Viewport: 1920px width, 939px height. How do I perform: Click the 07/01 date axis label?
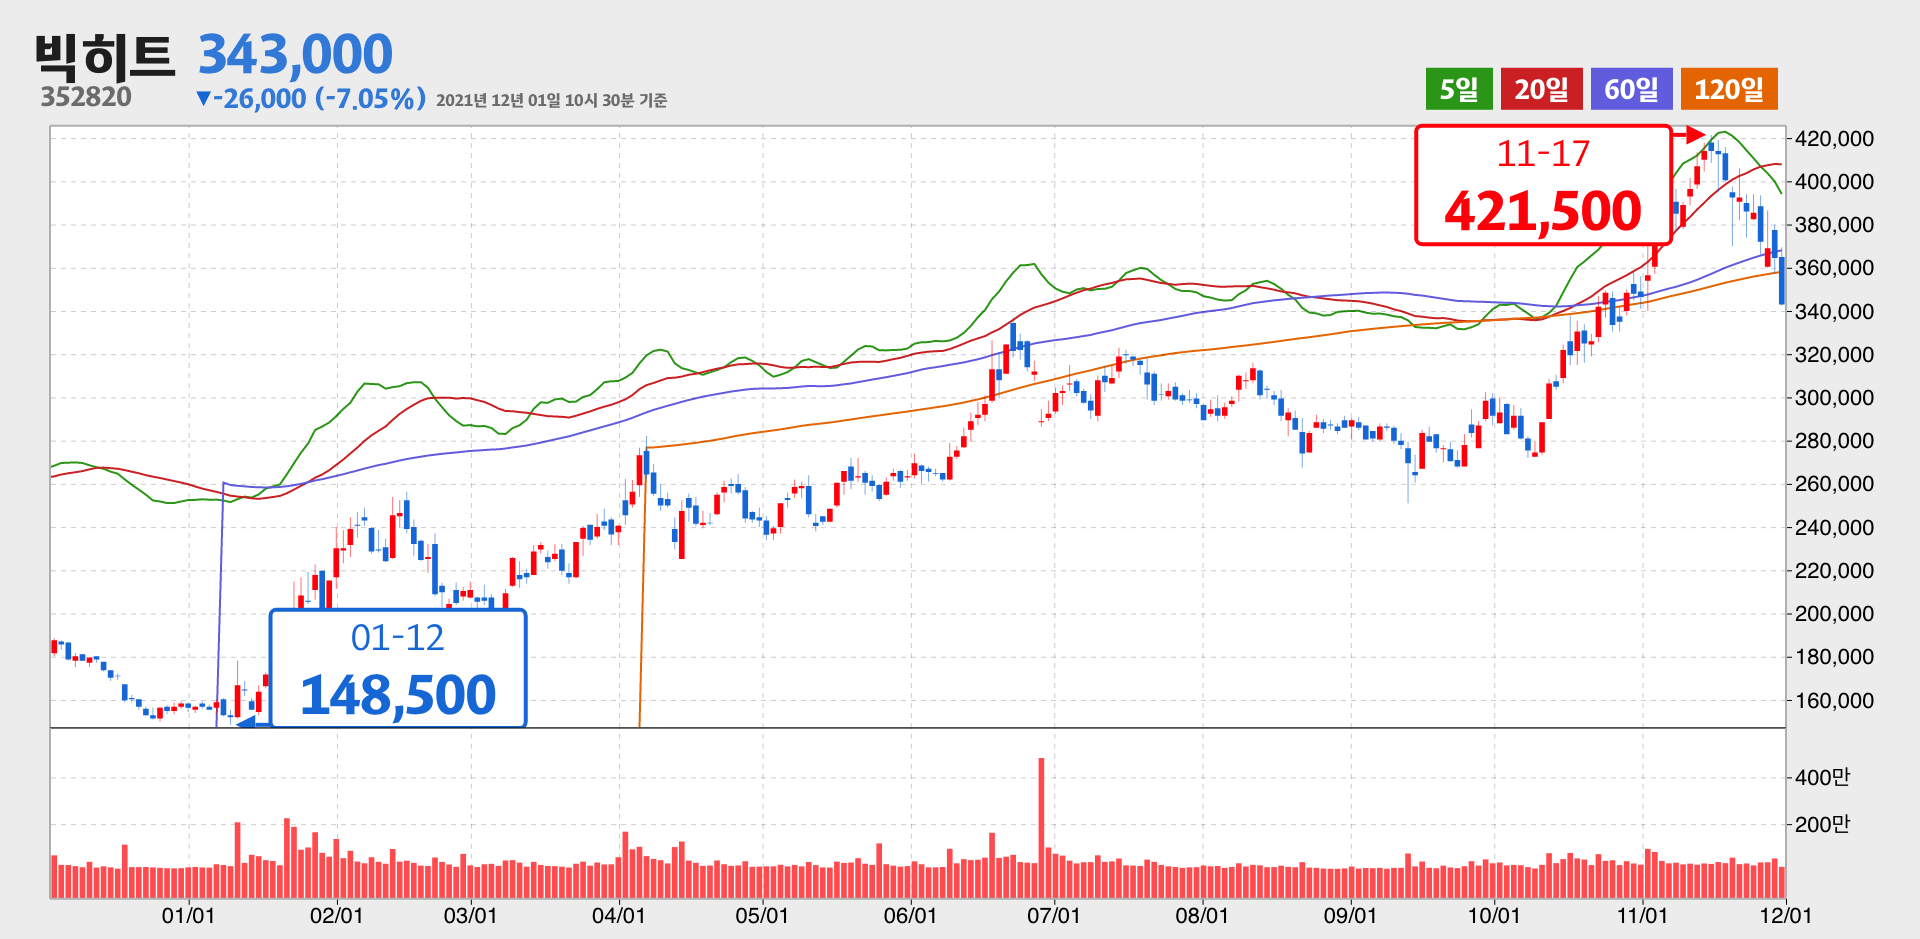[1054, 915]
